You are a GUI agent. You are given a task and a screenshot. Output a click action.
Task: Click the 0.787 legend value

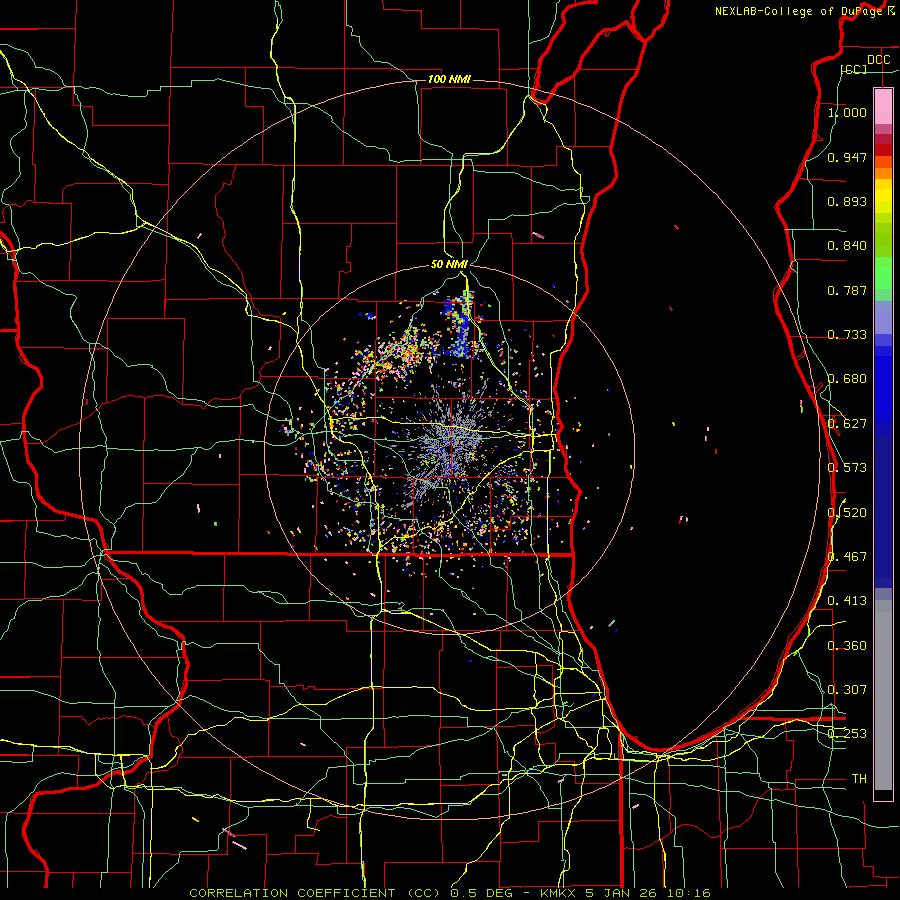(x=847, y=290)
